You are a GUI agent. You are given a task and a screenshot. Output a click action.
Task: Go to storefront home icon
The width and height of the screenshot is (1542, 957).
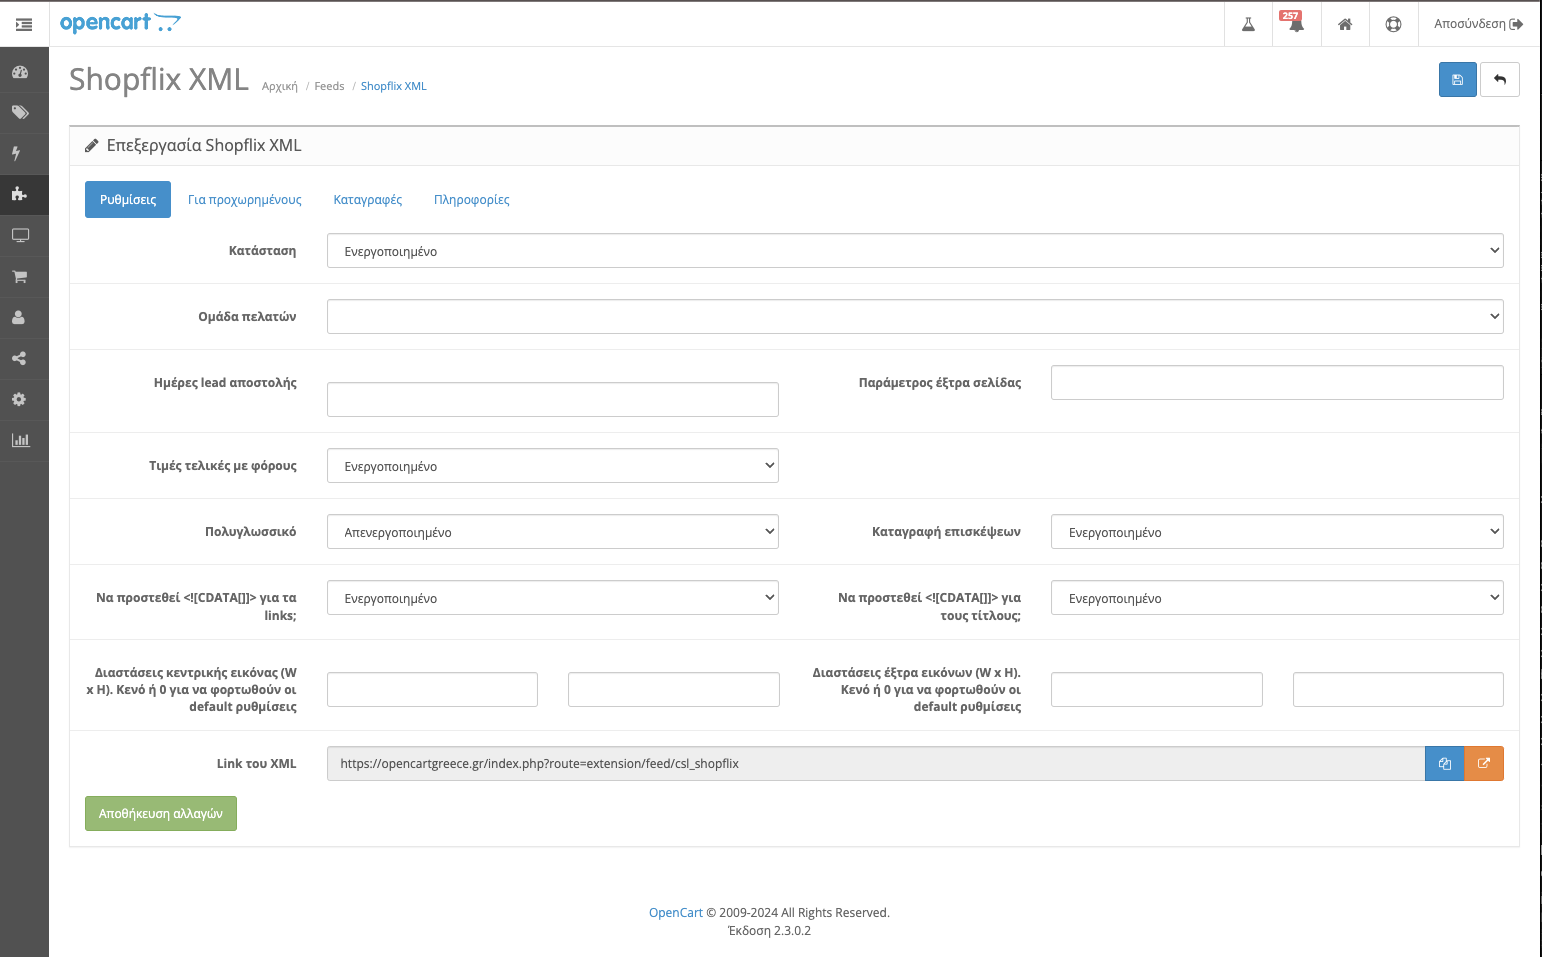tap(1345, 24)
